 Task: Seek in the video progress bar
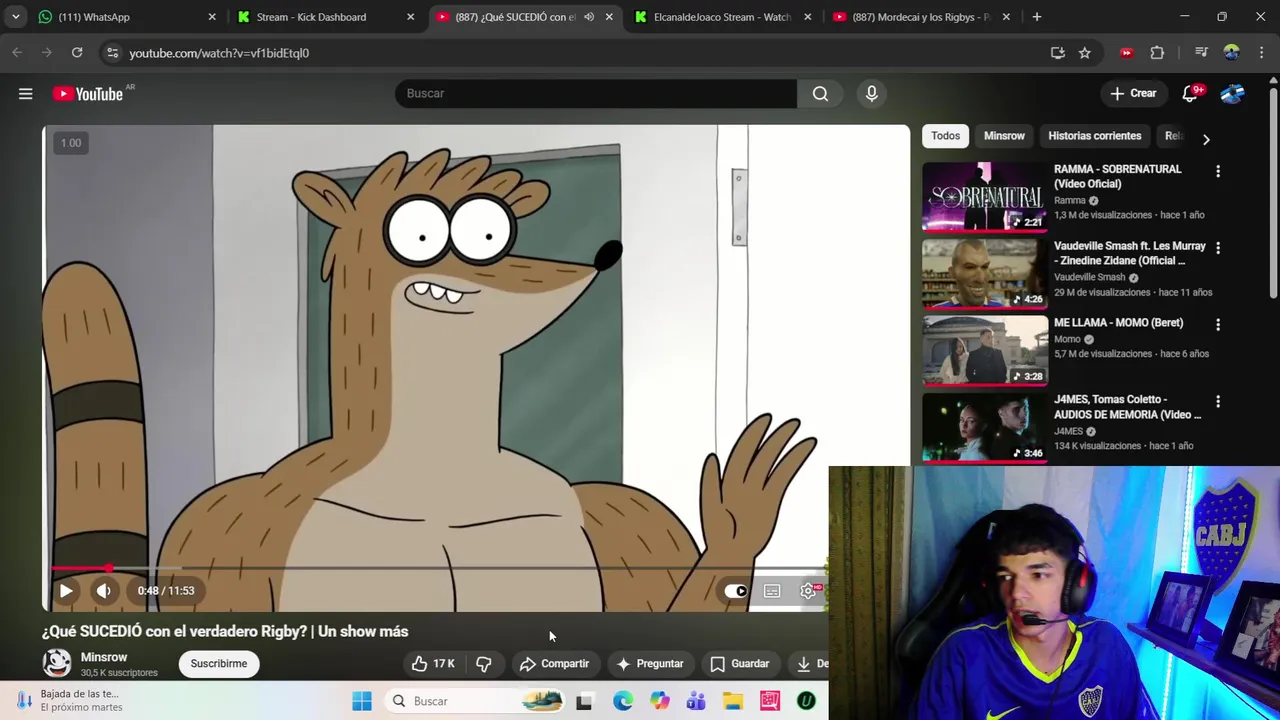point(436,568)
